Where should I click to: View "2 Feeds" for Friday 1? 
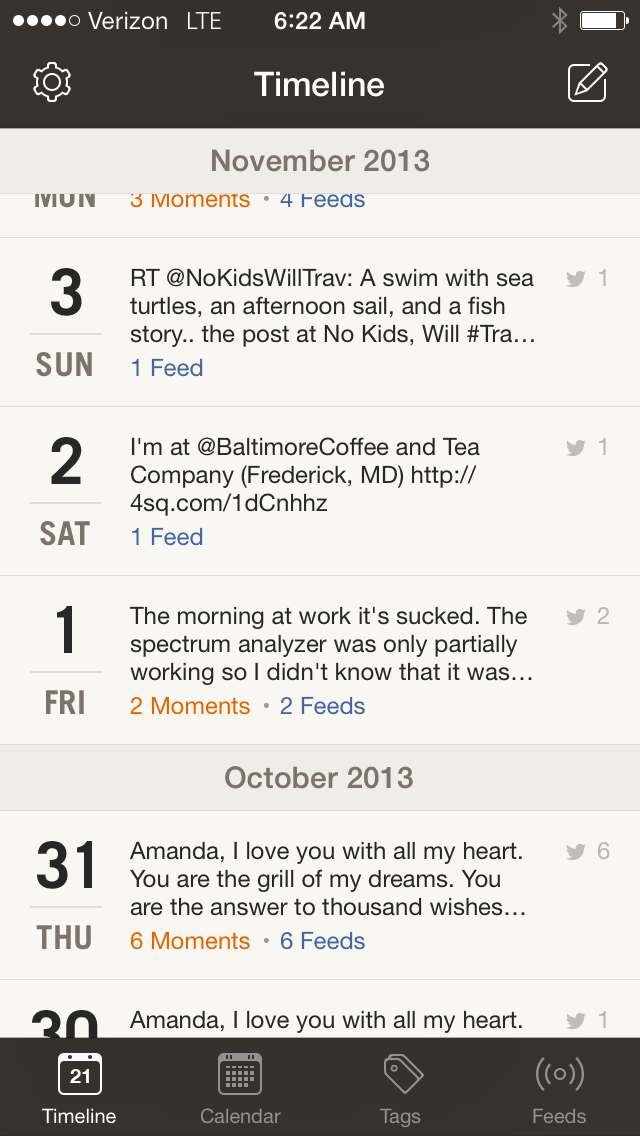coord(322,706)
